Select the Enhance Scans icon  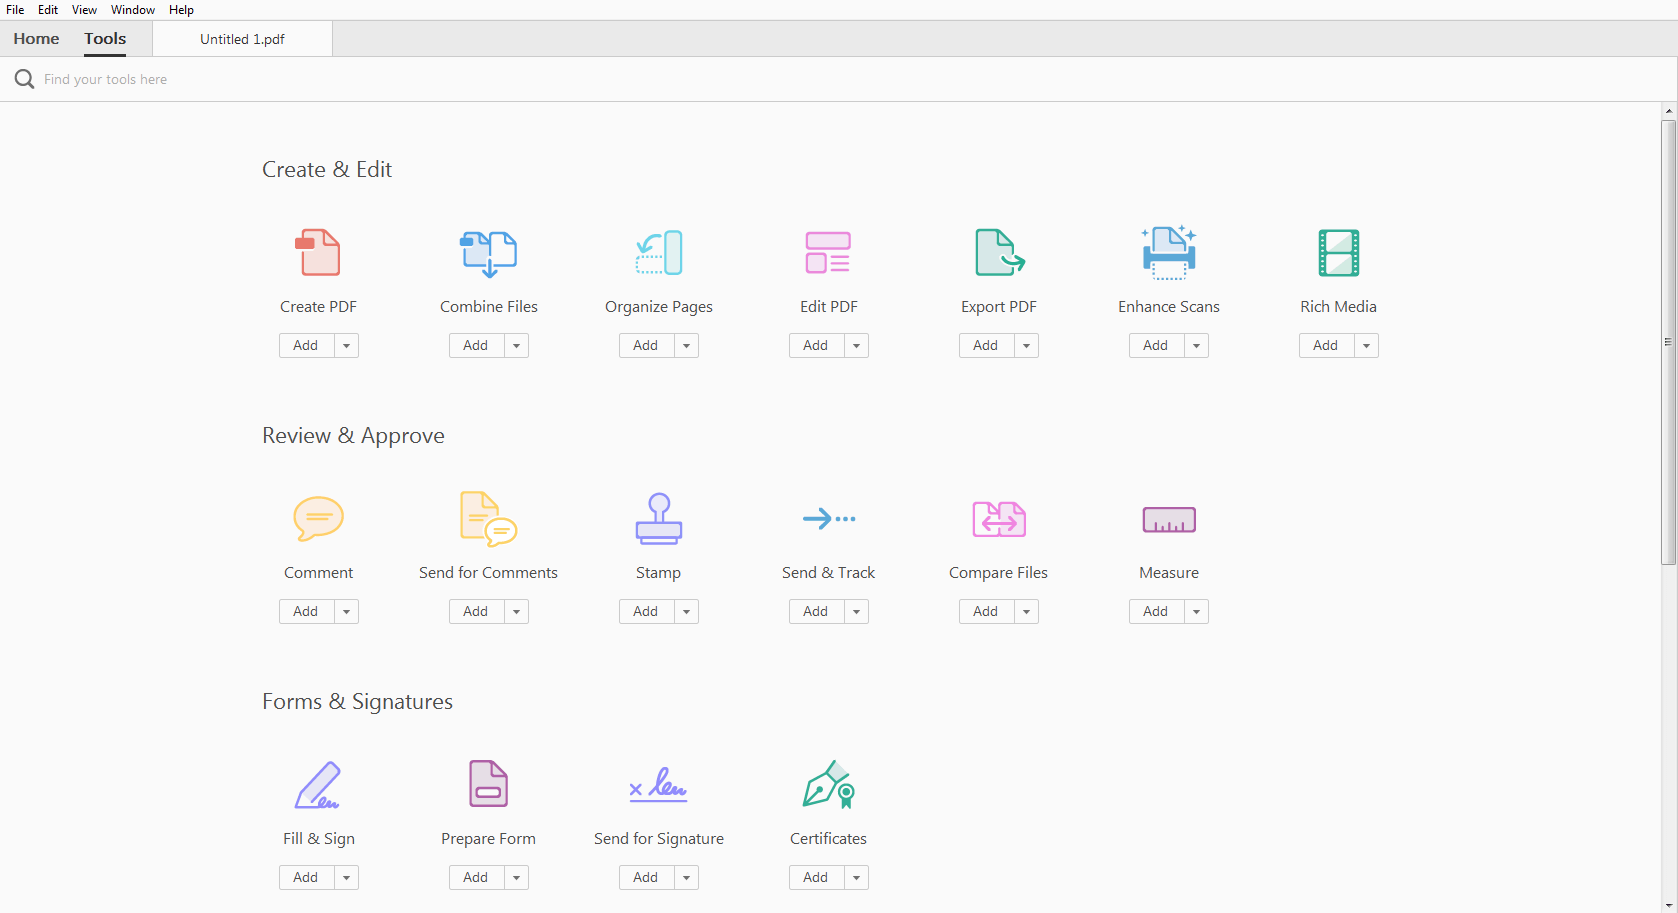[x=1168, y=252]
